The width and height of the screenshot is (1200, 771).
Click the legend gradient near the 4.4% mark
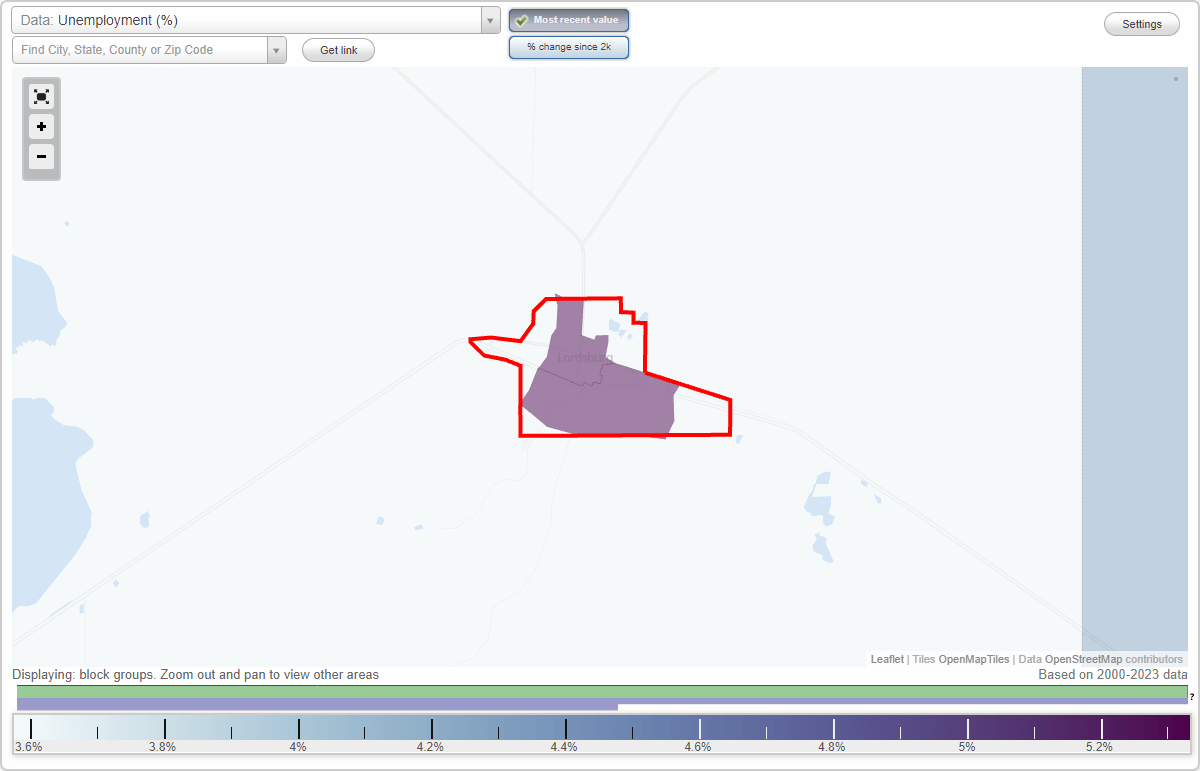coord(565,727)
